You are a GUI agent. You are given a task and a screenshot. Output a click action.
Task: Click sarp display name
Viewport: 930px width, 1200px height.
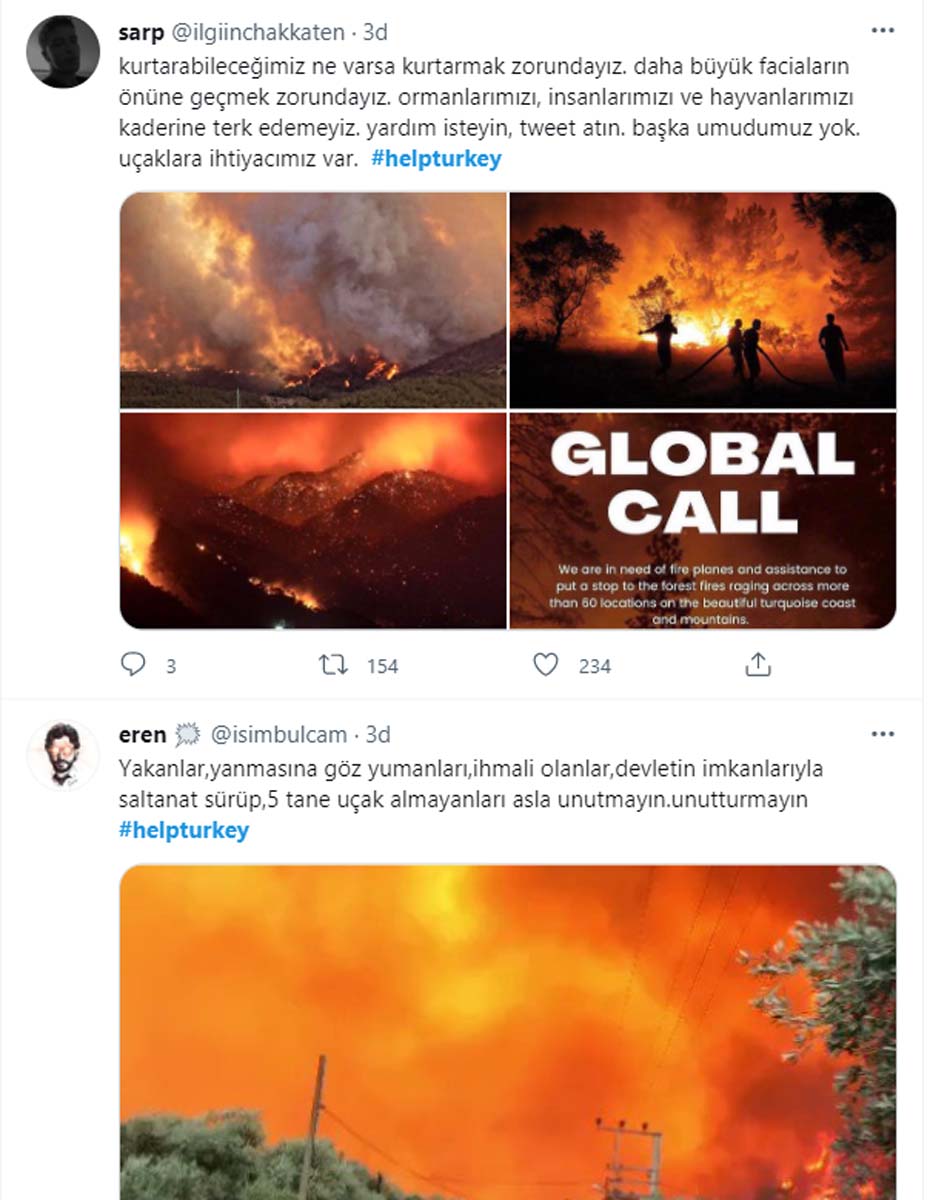click(141, 32)
